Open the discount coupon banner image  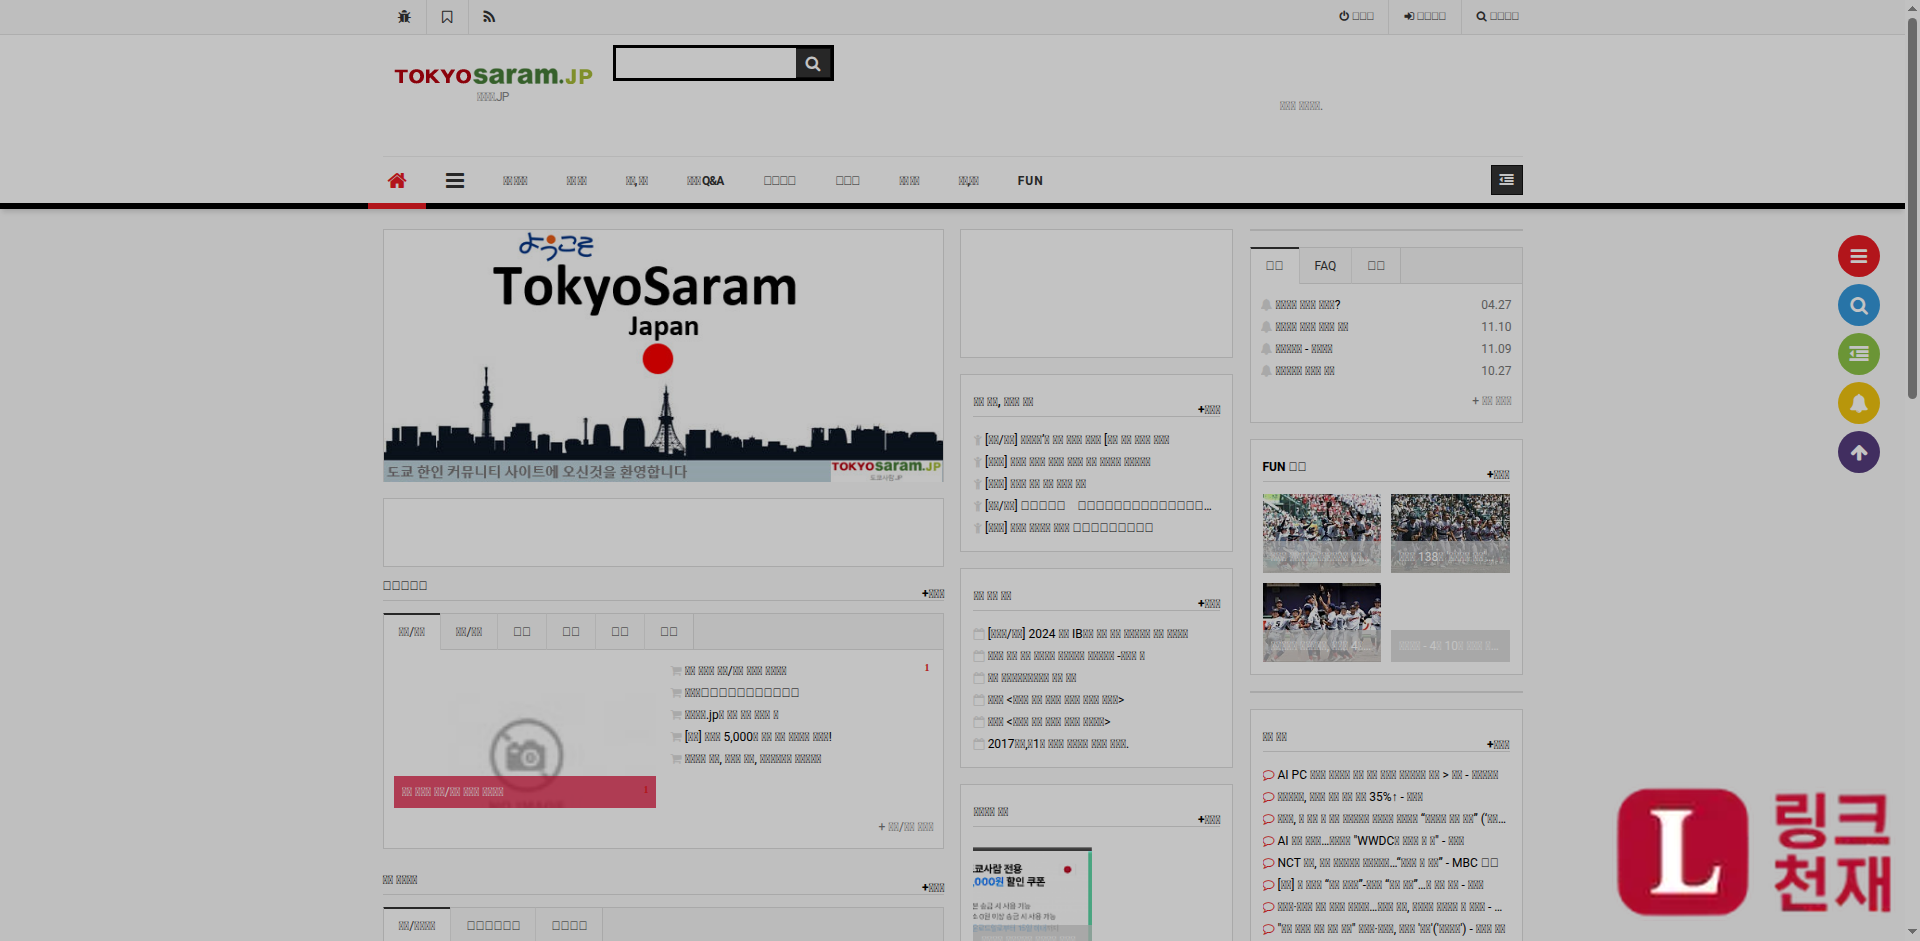[1032, 895]
